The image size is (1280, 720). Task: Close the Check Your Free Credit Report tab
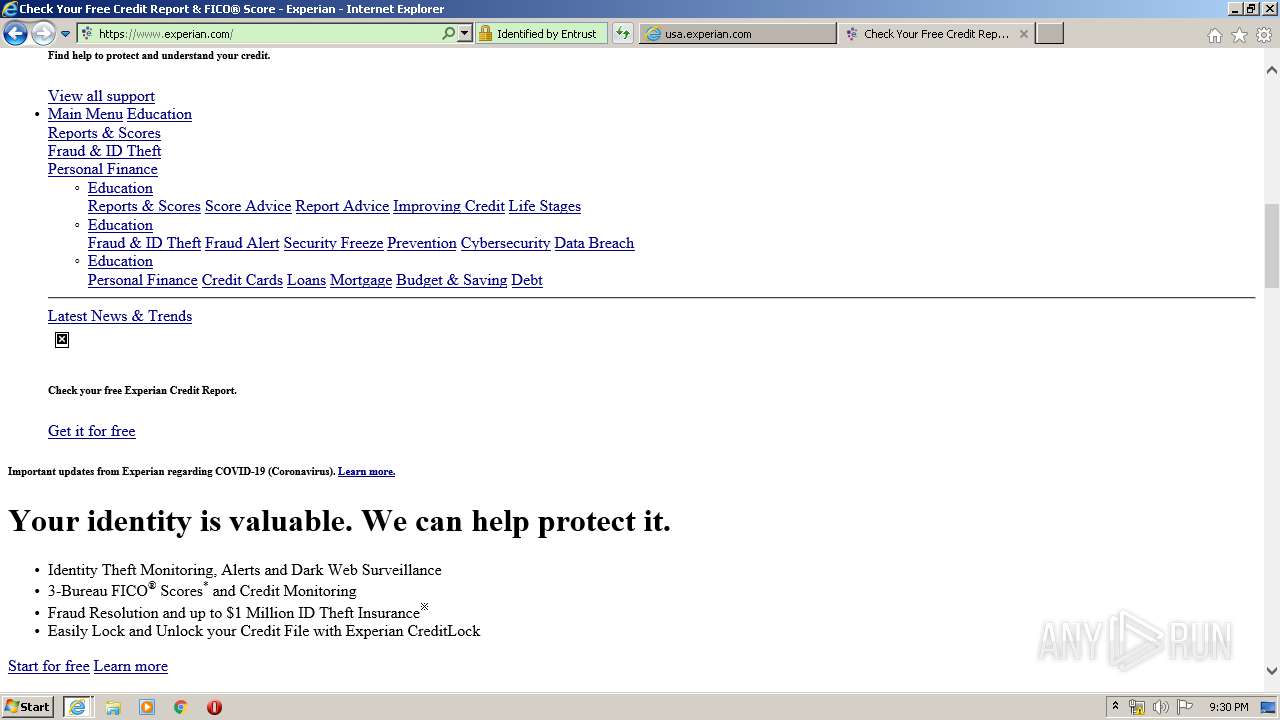pyautogui.click(x=1023, y=33)
